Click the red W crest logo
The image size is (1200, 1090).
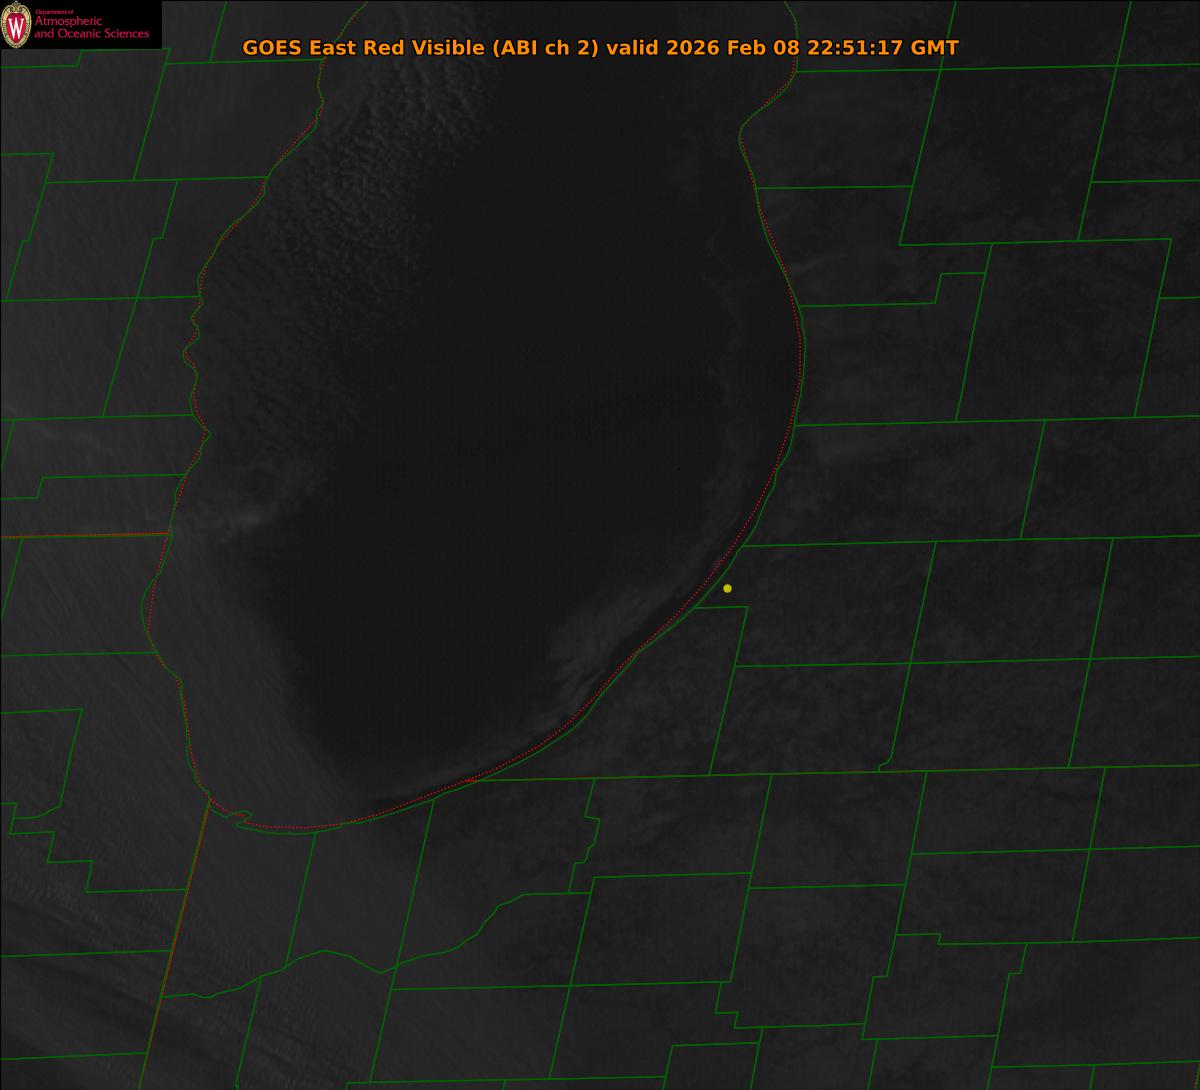pyautogui.click(x=16, y=25)
